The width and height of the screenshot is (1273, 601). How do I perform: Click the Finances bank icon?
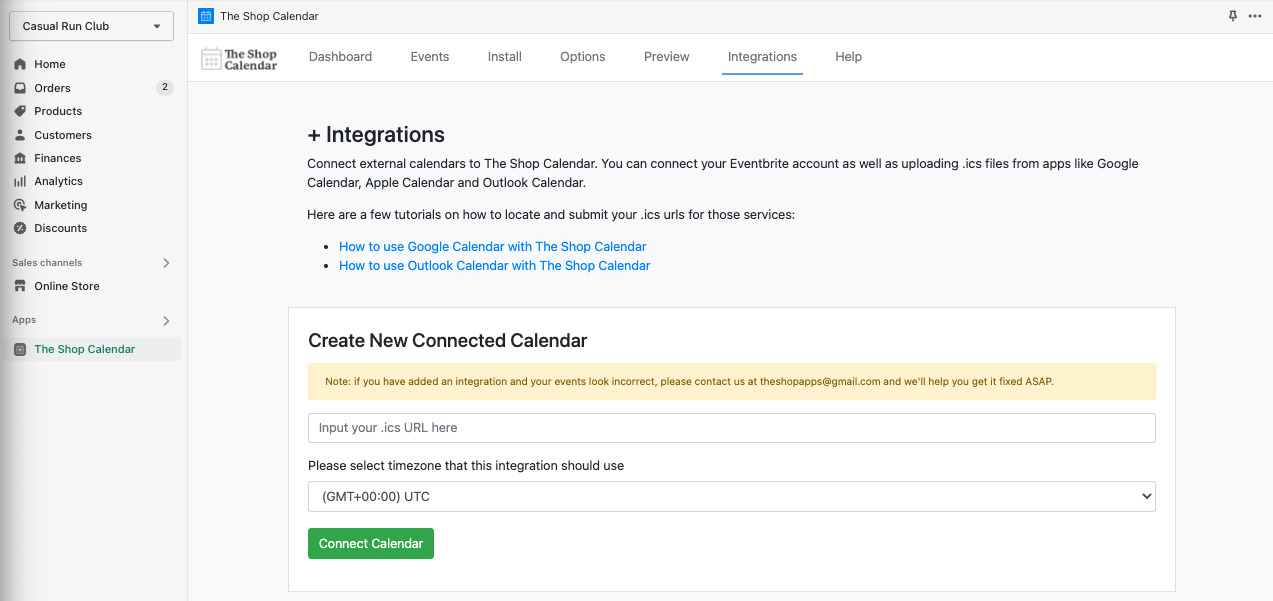(x=20, y=158)
